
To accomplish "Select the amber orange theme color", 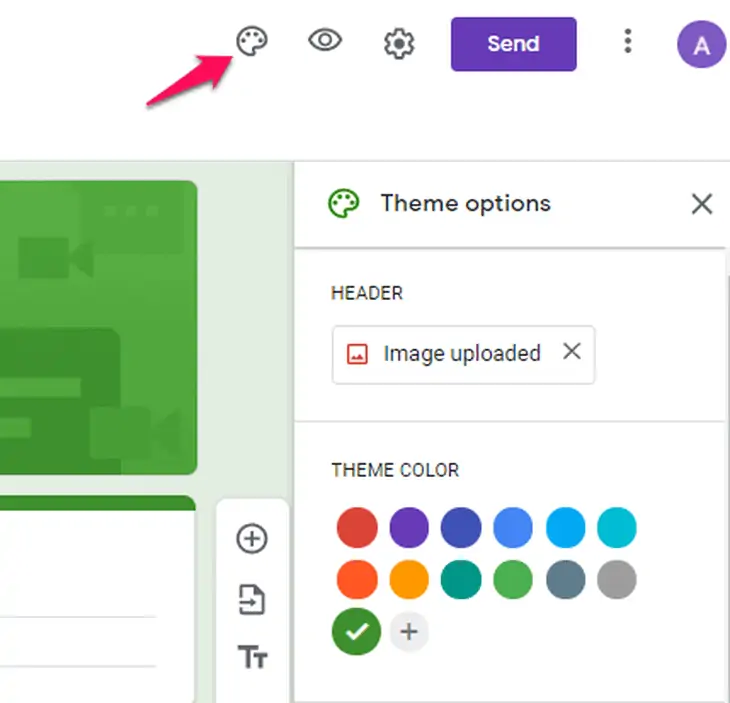I will [x=409, y=580].
